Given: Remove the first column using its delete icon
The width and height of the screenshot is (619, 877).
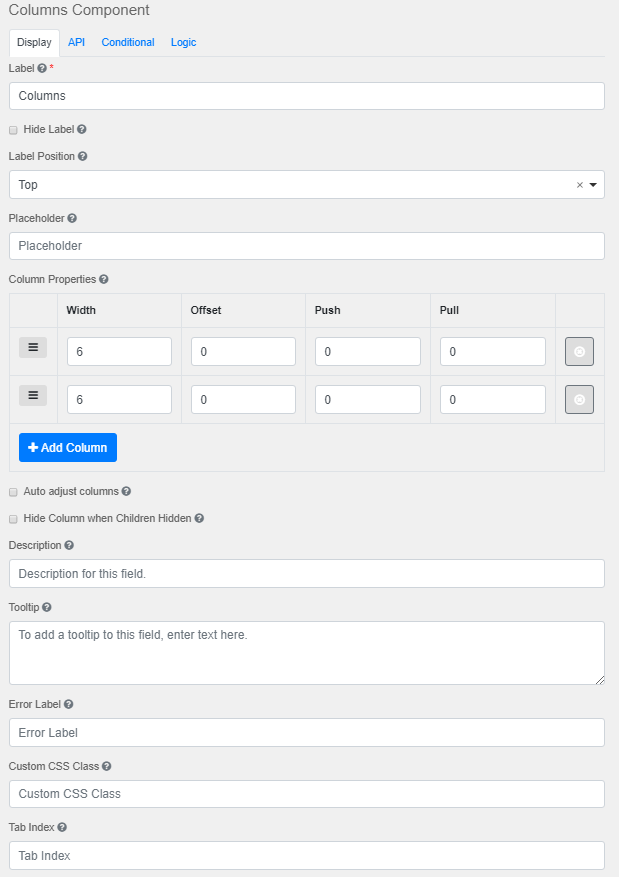Looking at the screenshot, I should coord(579,351).
